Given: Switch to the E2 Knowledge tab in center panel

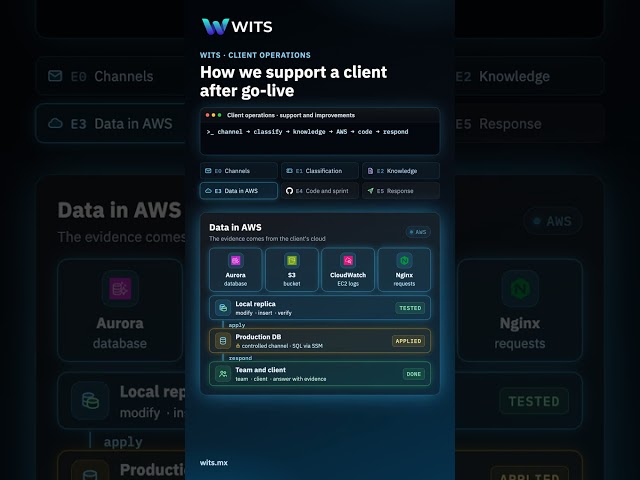Looking at the screenshot, I should [401, 171].
